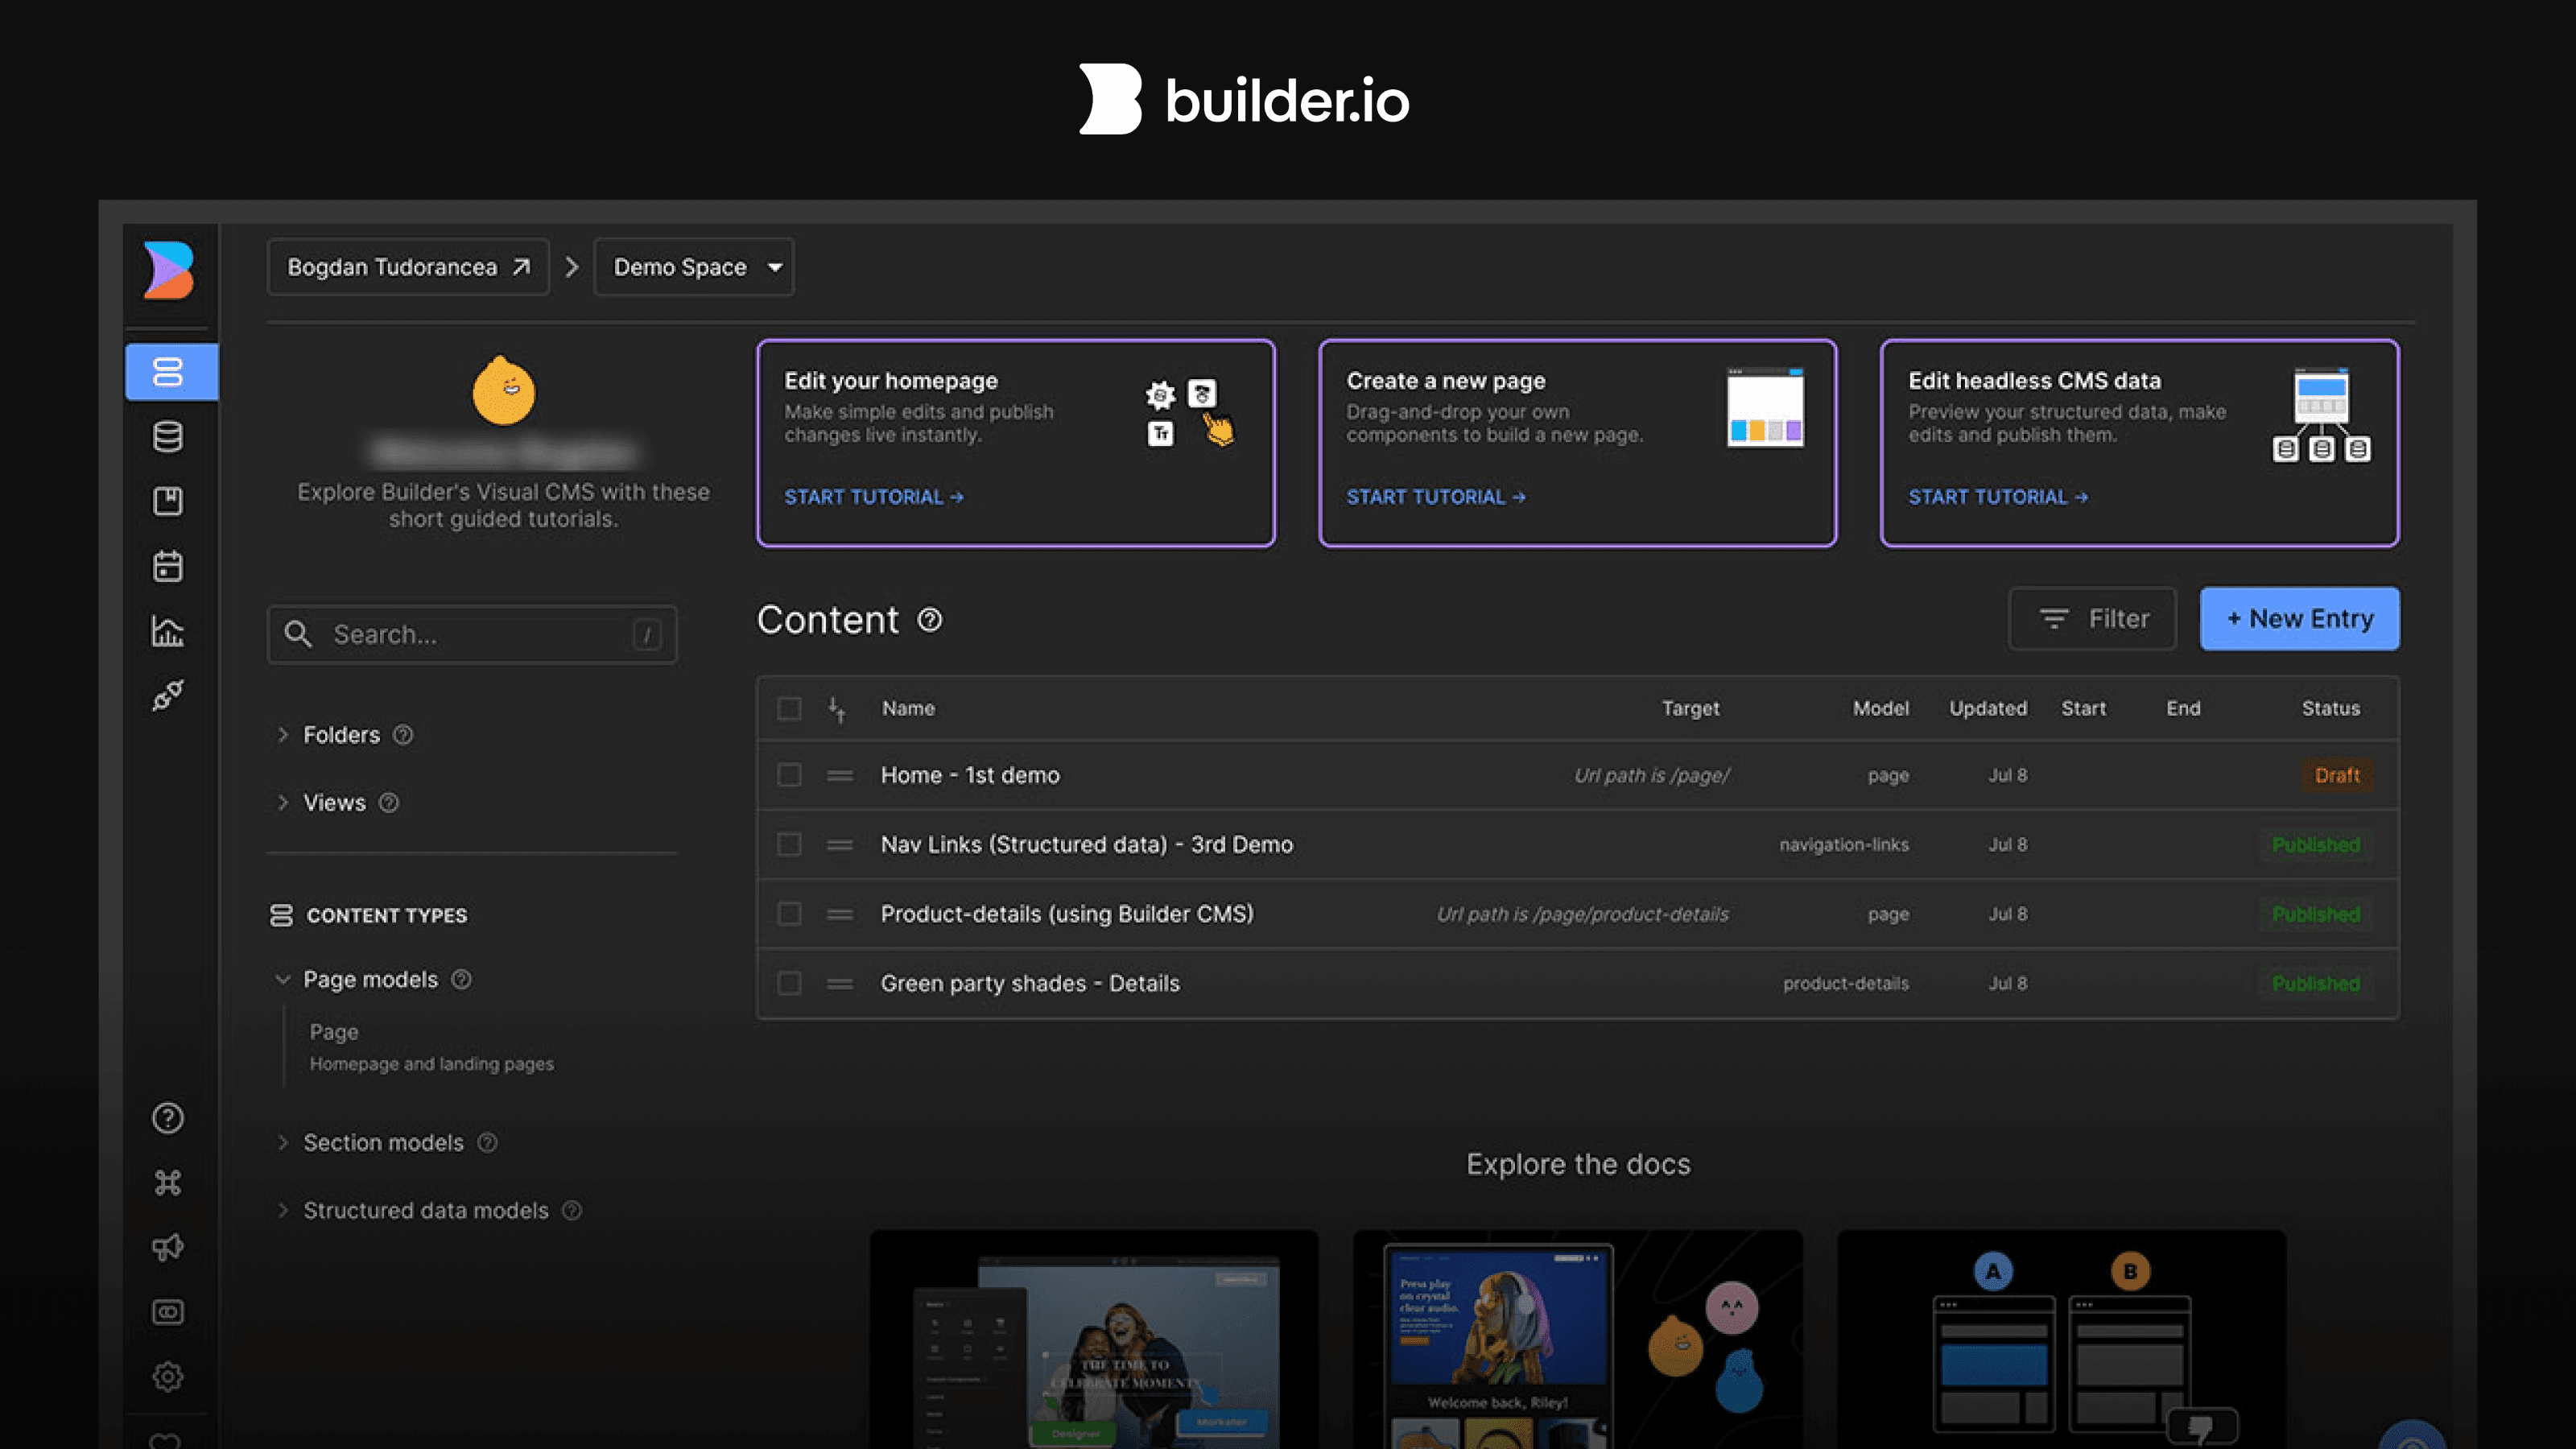
Task: Sort by the Updated column header
Action: pyautogui.click(x=1988, y=709)
